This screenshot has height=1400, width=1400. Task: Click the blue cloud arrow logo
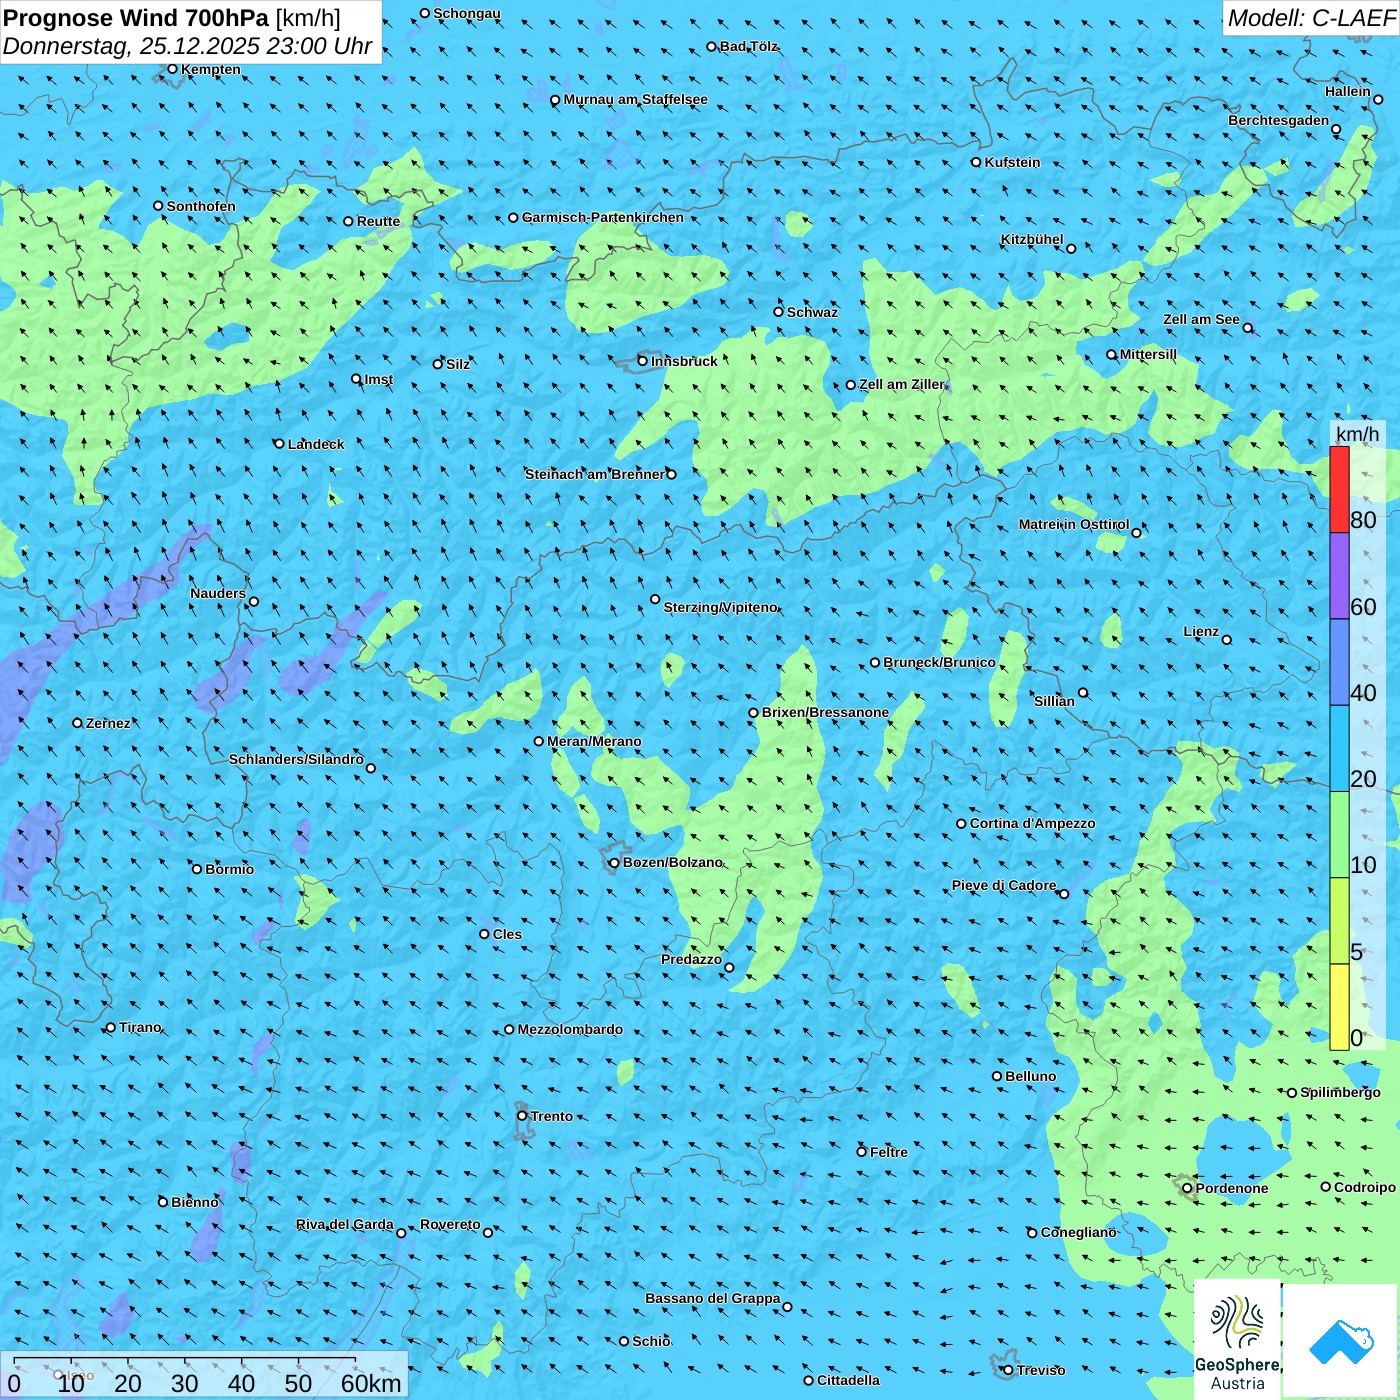(x=1341, y=1342)
